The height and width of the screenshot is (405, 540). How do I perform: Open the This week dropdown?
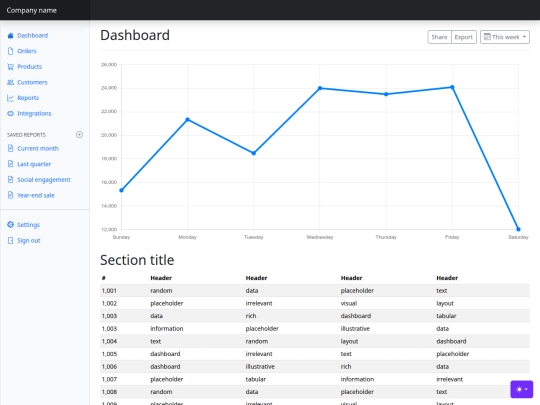(x=505, y=37)
